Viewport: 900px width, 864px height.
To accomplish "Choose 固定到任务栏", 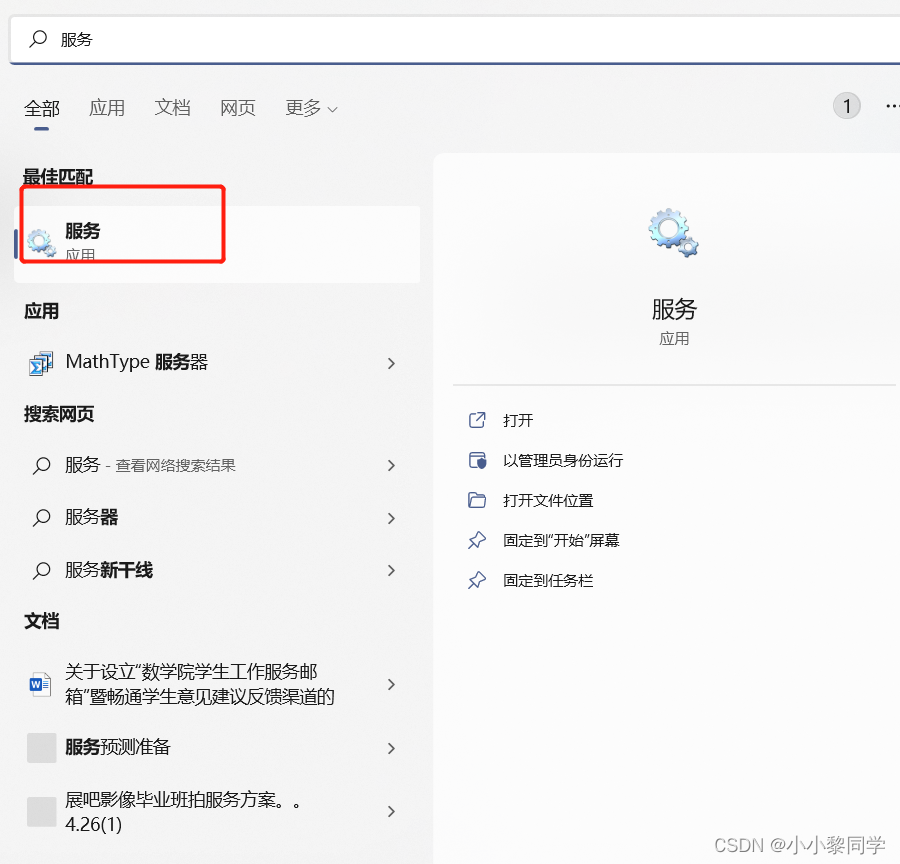I will click(x=548, y=580).
